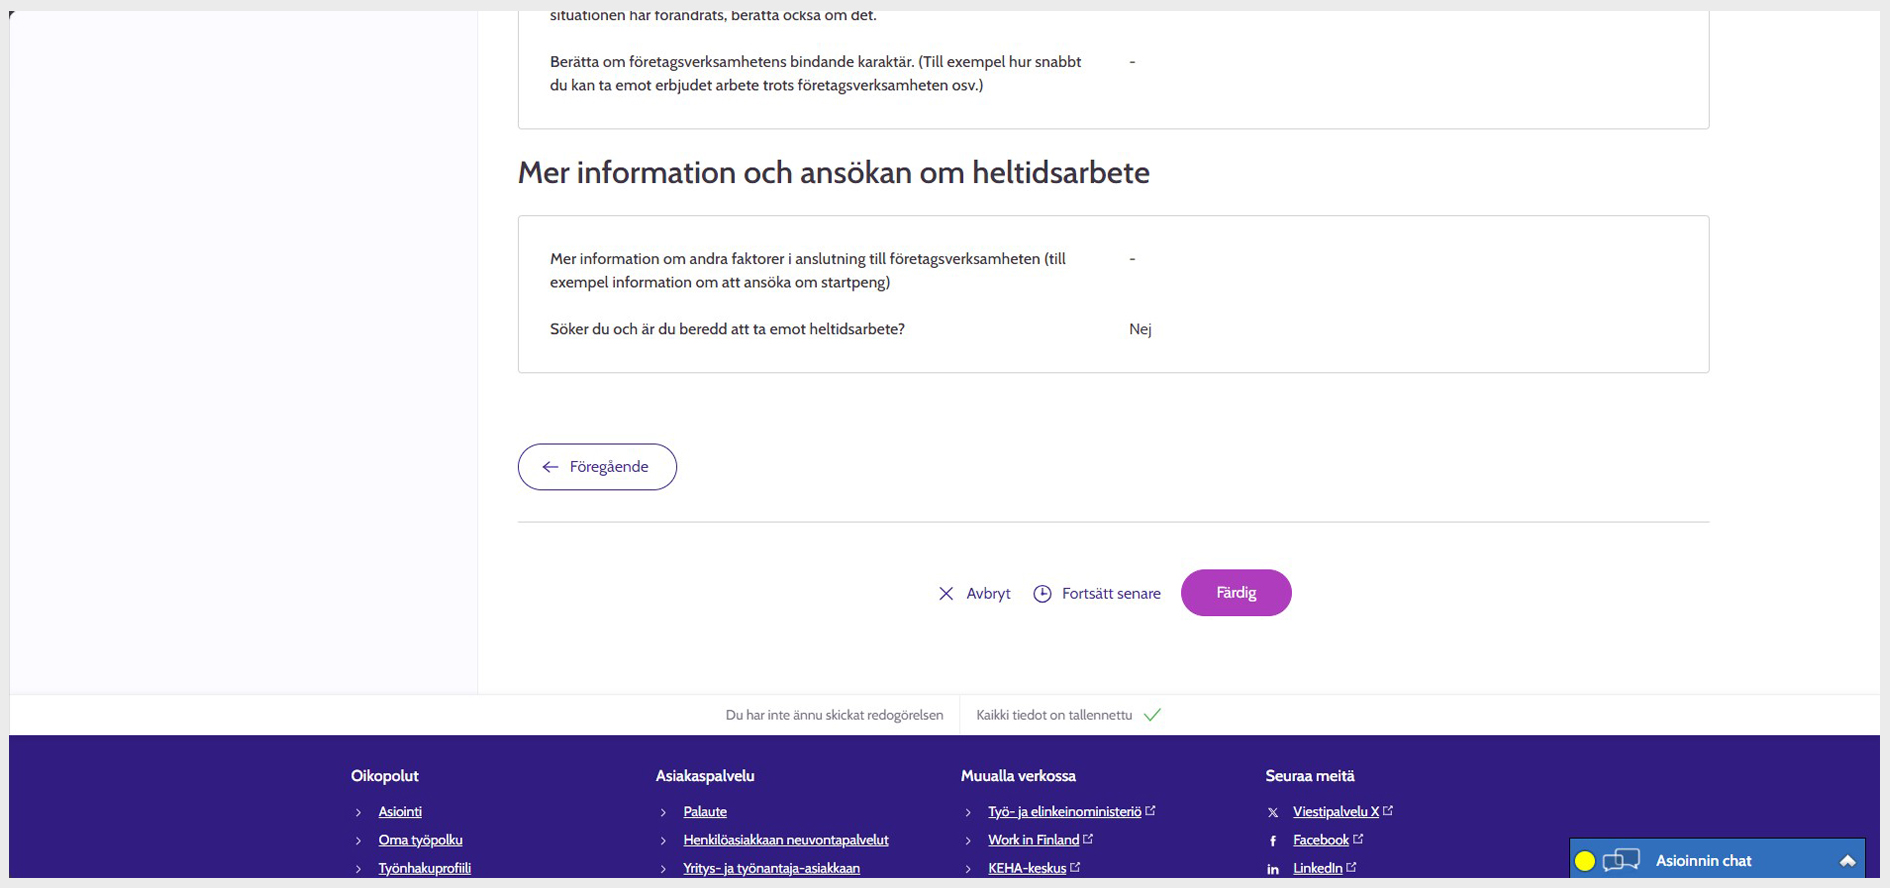Click the left arrow icon in Föregående
1890x888 pixels.
coord(550,467)
